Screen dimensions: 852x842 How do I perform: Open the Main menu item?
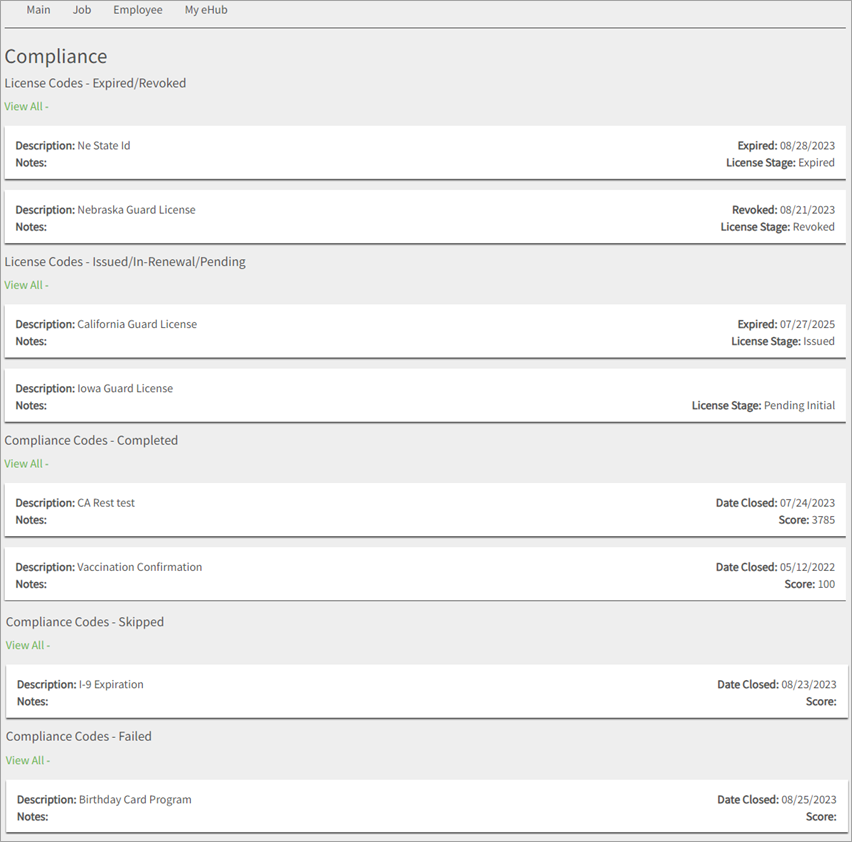coord(38,9)
